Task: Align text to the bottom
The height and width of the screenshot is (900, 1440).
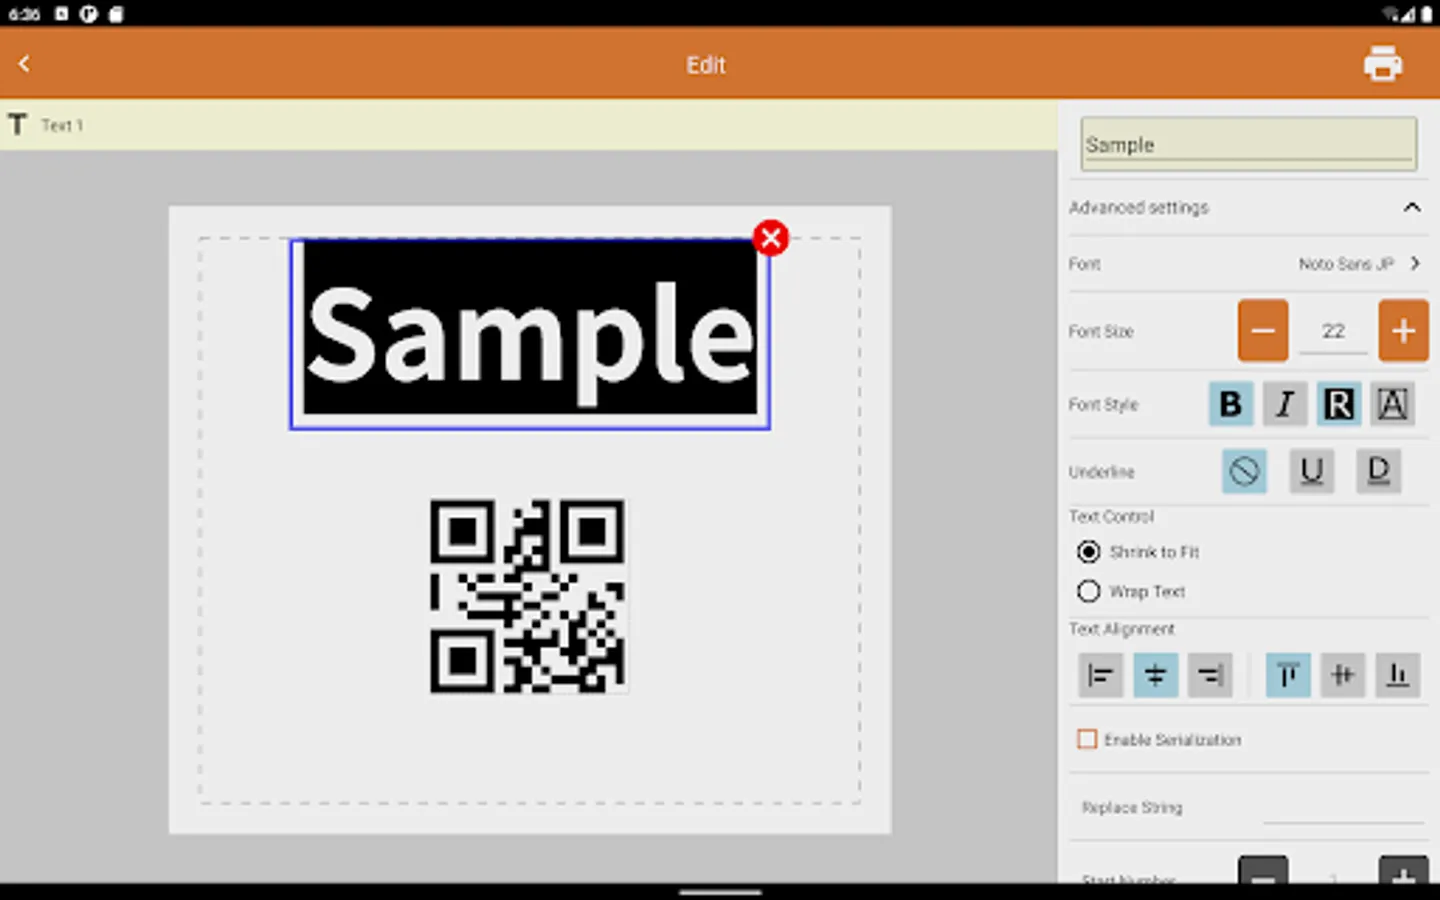Action: coord(1398,676)
